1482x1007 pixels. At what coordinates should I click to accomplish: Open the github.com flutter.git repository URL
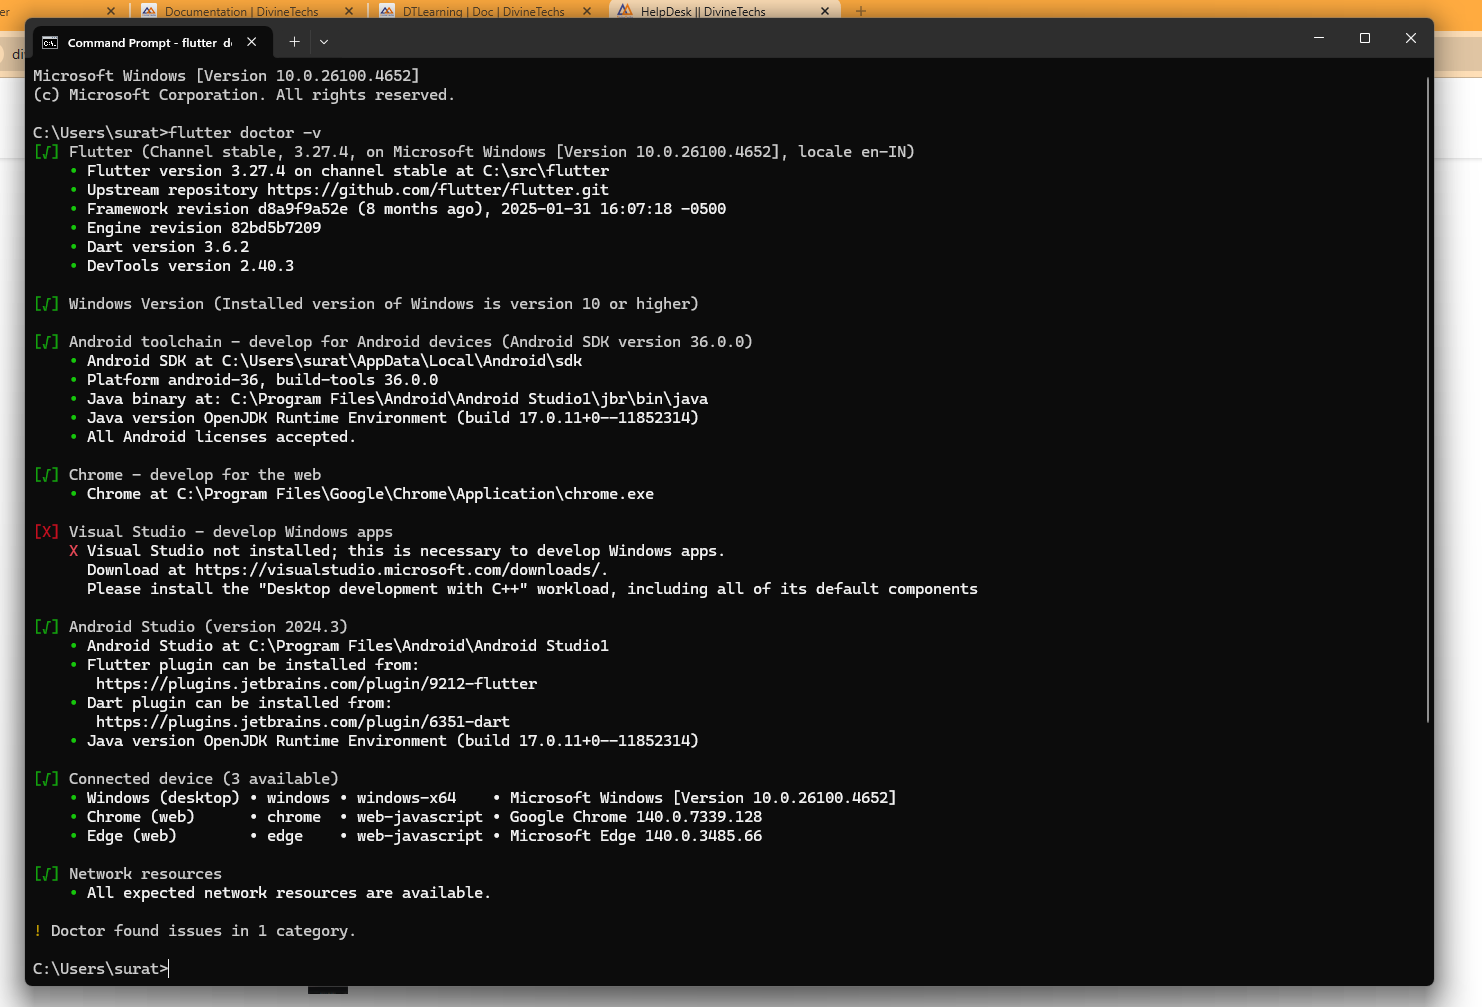click(x=437, y=190)
